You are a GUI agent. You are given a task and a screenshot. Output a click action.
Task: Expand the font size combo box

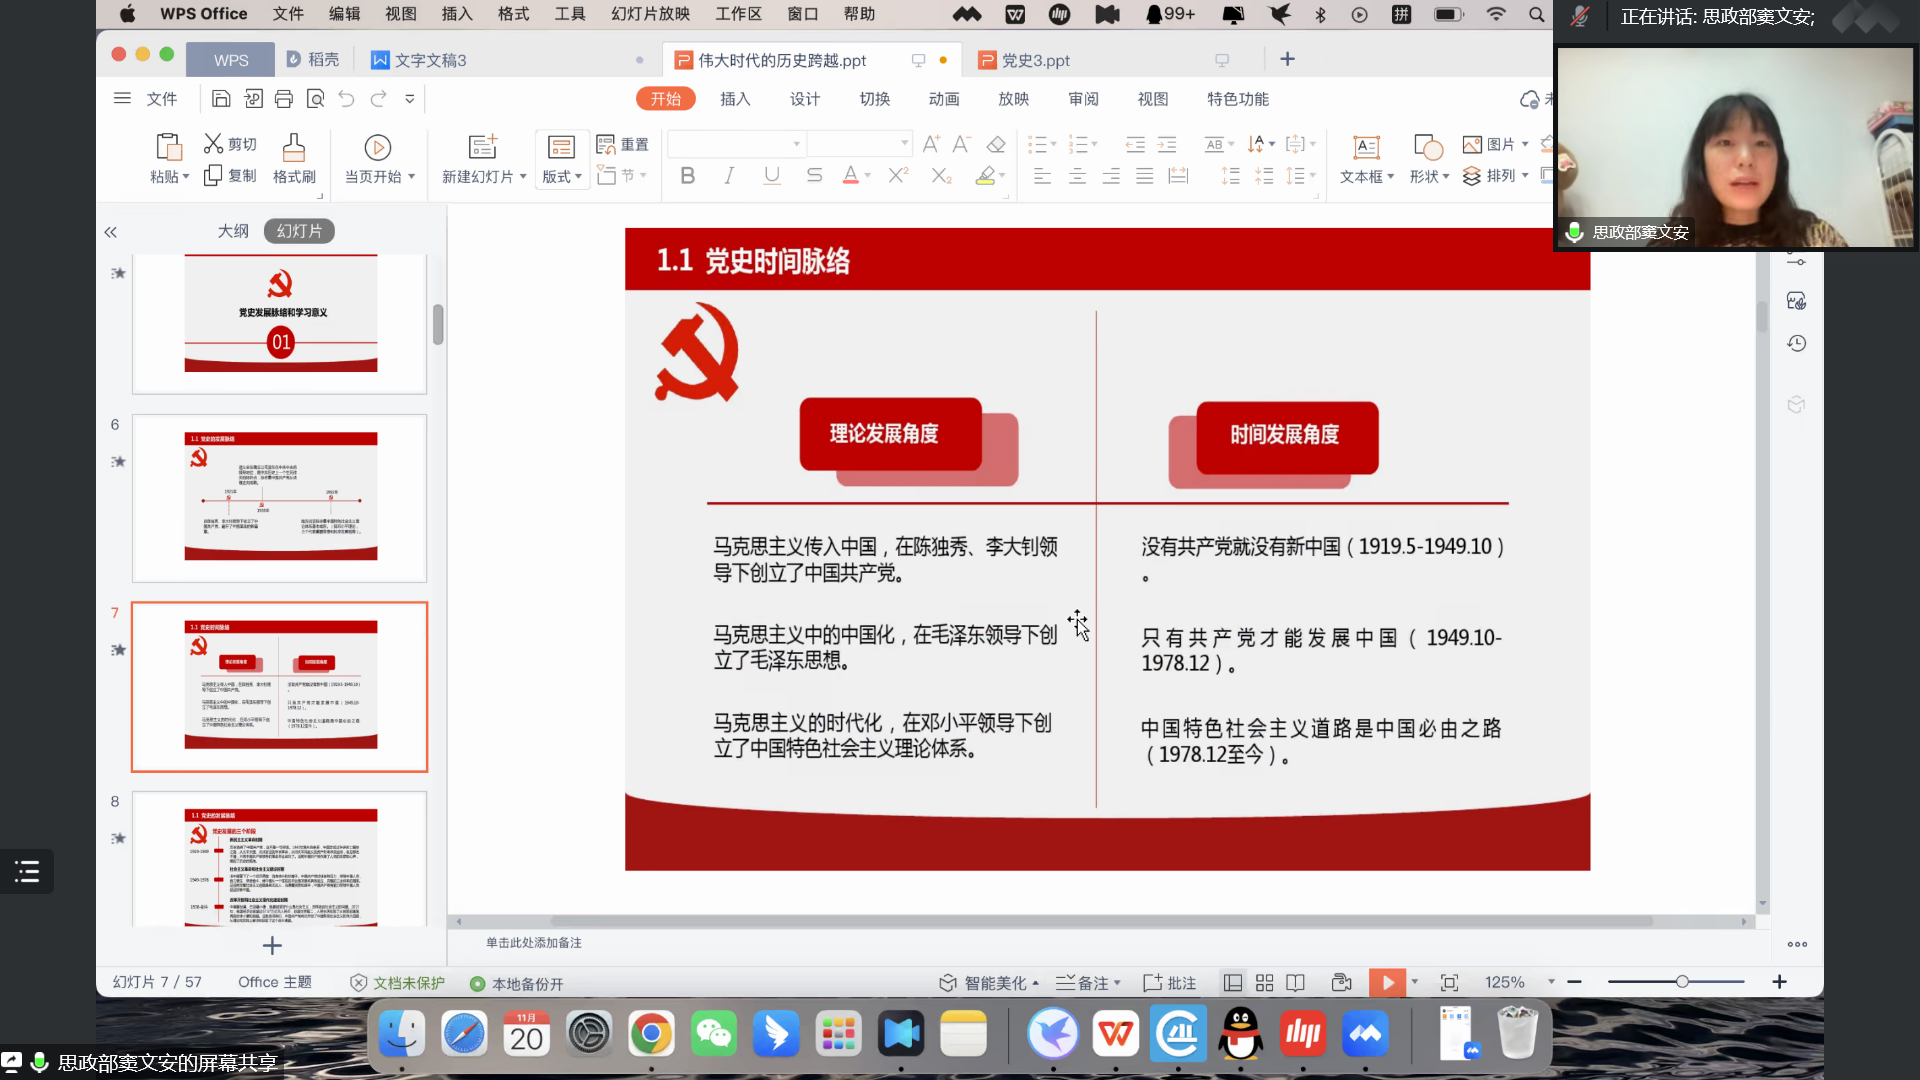click(x=904, y=144)
